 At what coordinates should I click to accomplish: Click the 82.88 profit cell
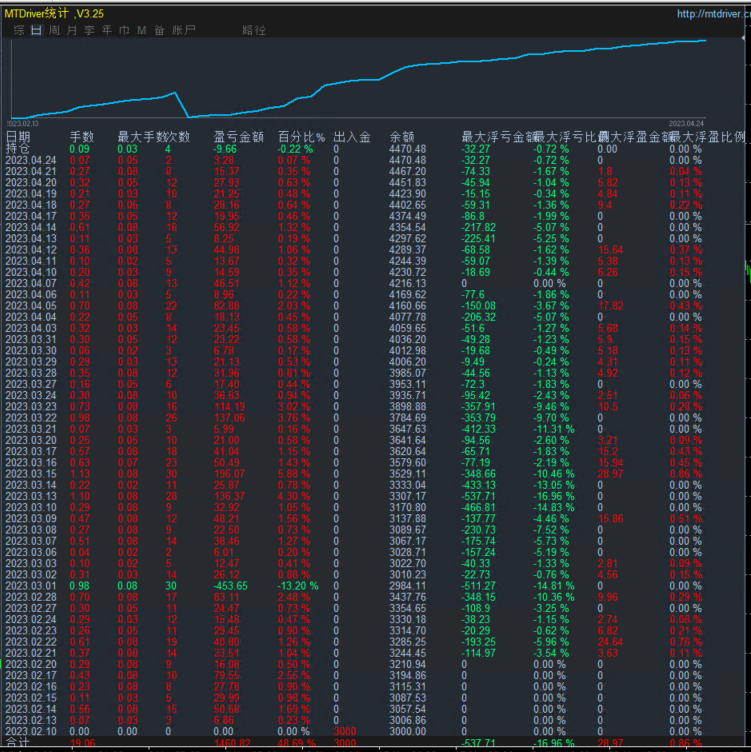[226, 306]
